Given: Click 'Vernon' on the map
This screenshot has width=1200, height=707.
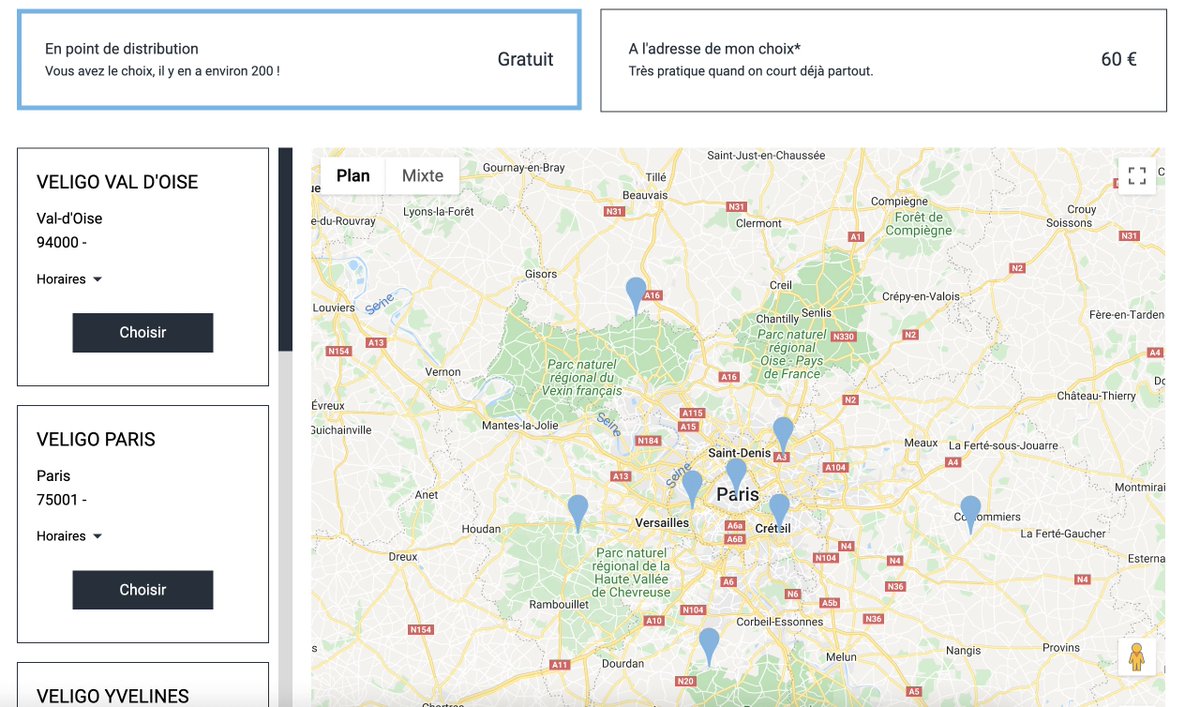Looking at the screenshot, I should pyautogui.click(x=443, y=371).
